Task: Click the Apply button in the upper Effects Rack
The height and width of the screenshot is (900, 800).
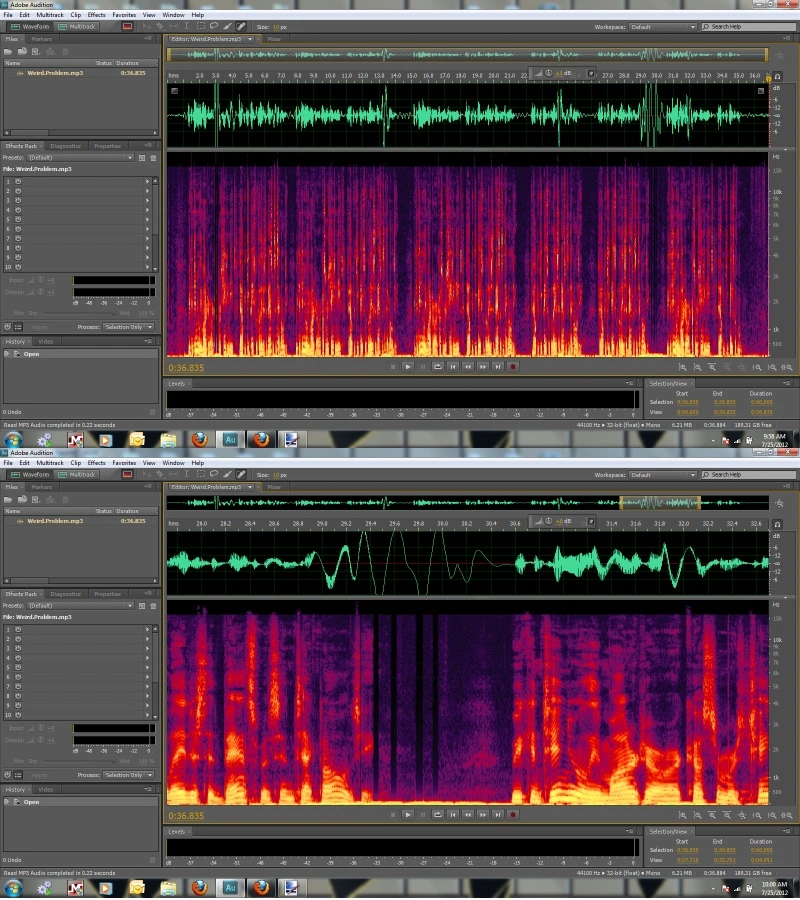Action: [x=39, y=327]
